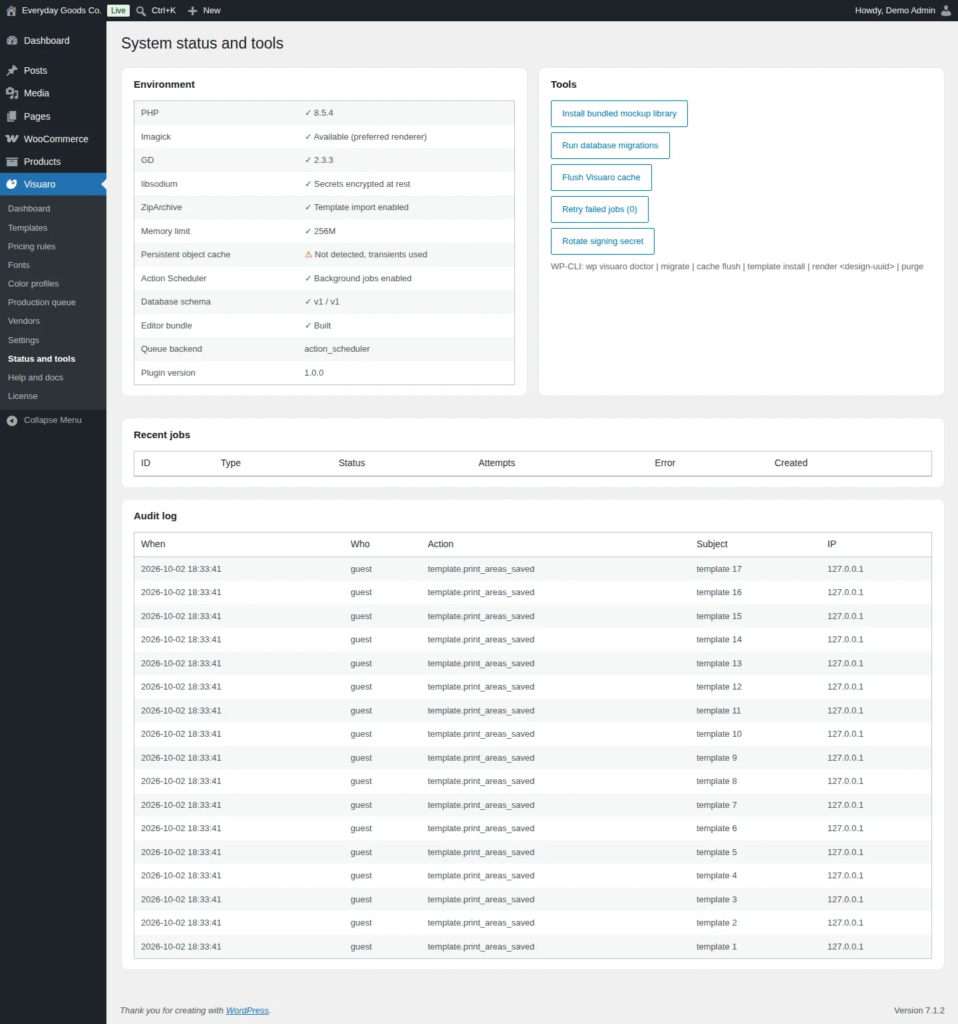Click the Status column header in Recent jobs
Image resolution: width=958 pixels, height=1024 pixels.
(351, 463)
